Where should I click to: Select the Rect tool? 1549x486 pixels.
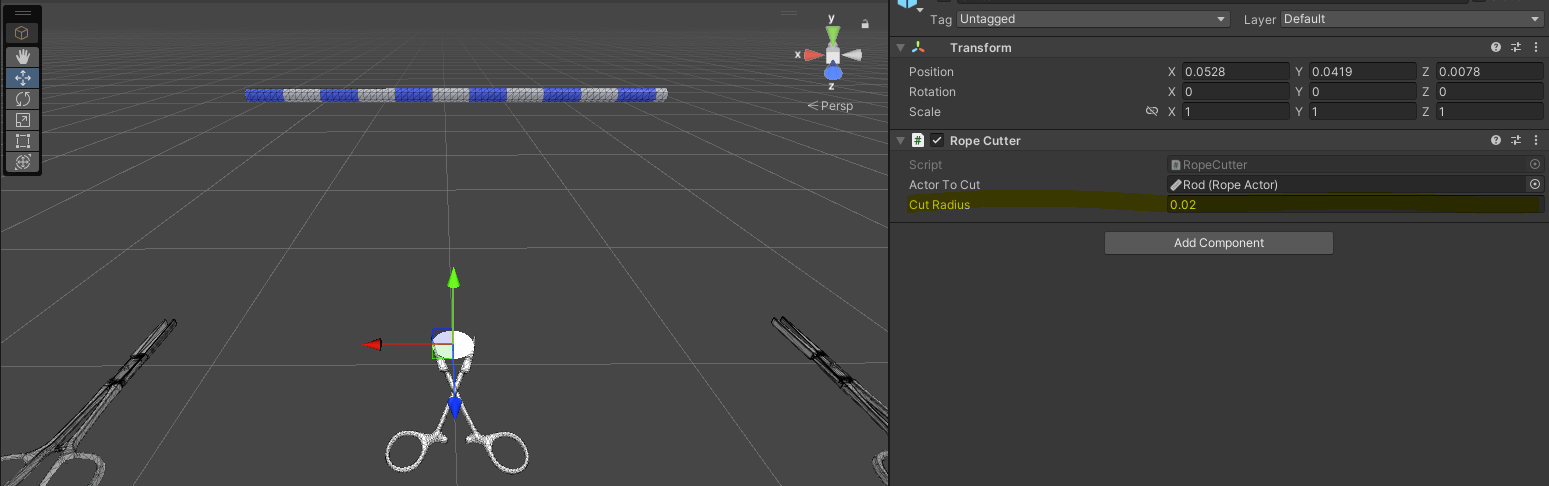tap(22, 141)
